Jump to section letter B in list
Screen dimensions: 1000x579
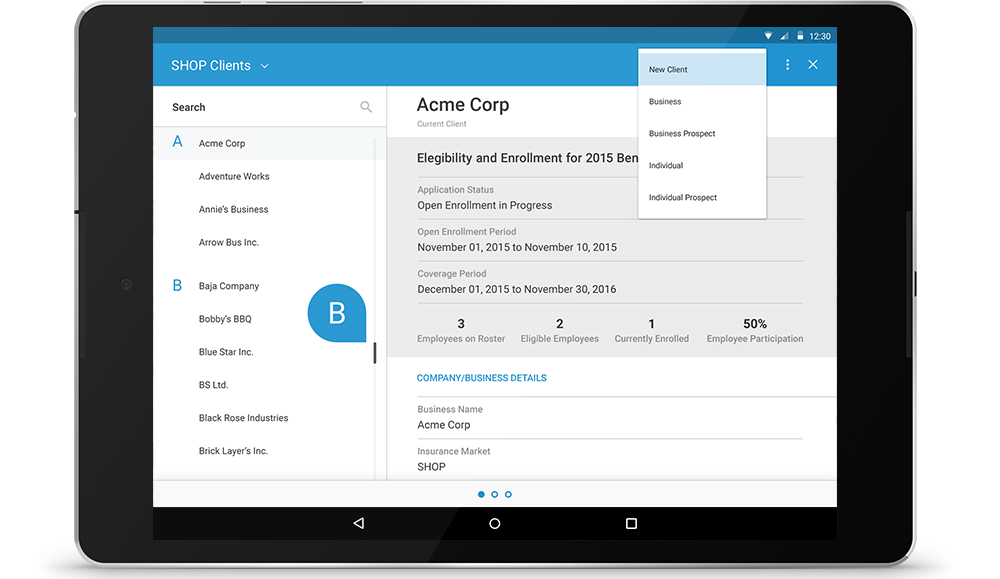177,286
